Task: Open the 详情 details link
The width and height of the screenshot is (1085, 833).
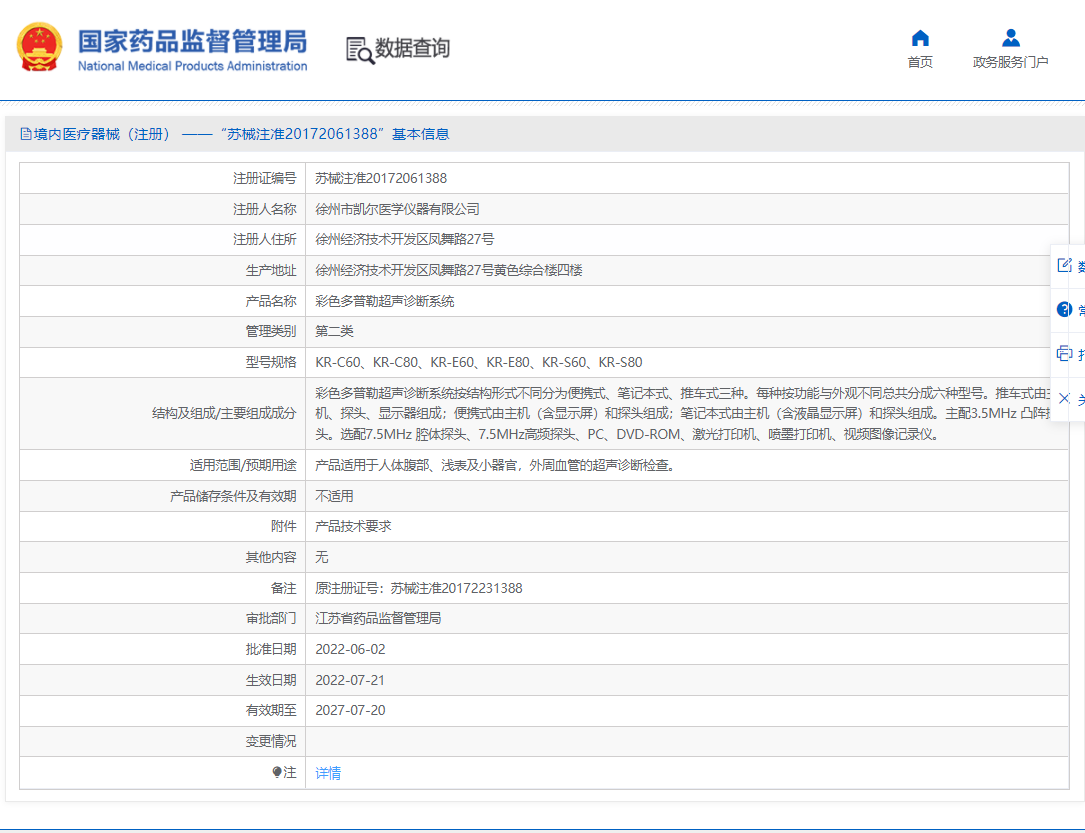Action: (x=327, y=772)
